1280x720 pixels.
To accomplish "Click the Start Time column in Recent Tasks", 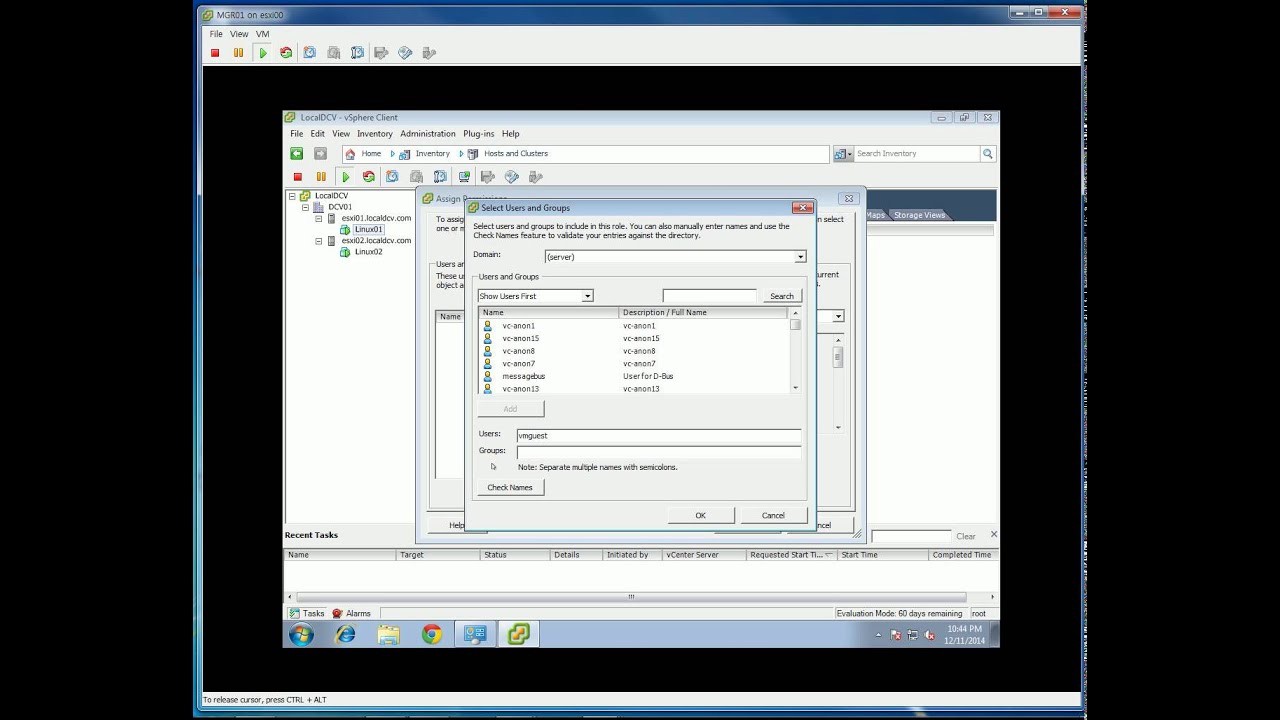I will tap(882, 555).
